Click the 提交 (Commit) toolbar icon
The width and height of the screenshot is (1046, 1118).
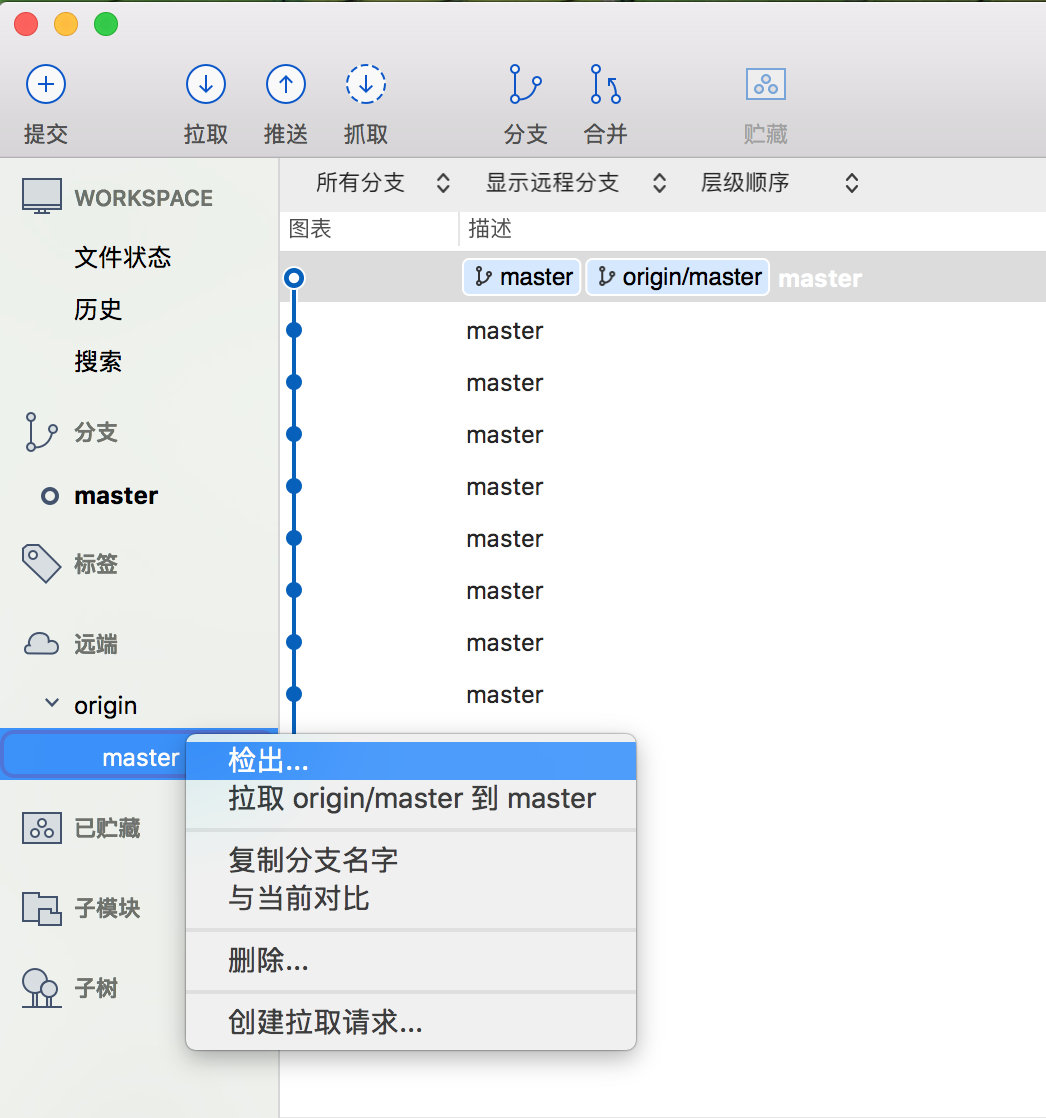(x=46, y=85)
